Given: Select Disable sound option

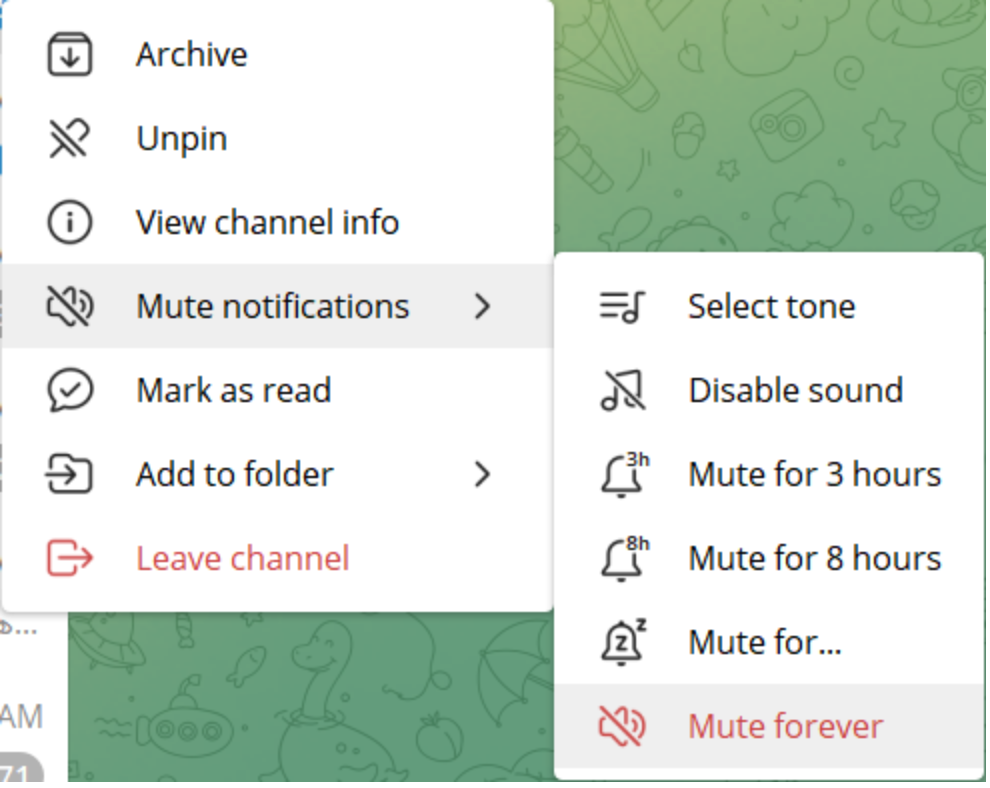Looking at the screenshot, I should point(769,390).
